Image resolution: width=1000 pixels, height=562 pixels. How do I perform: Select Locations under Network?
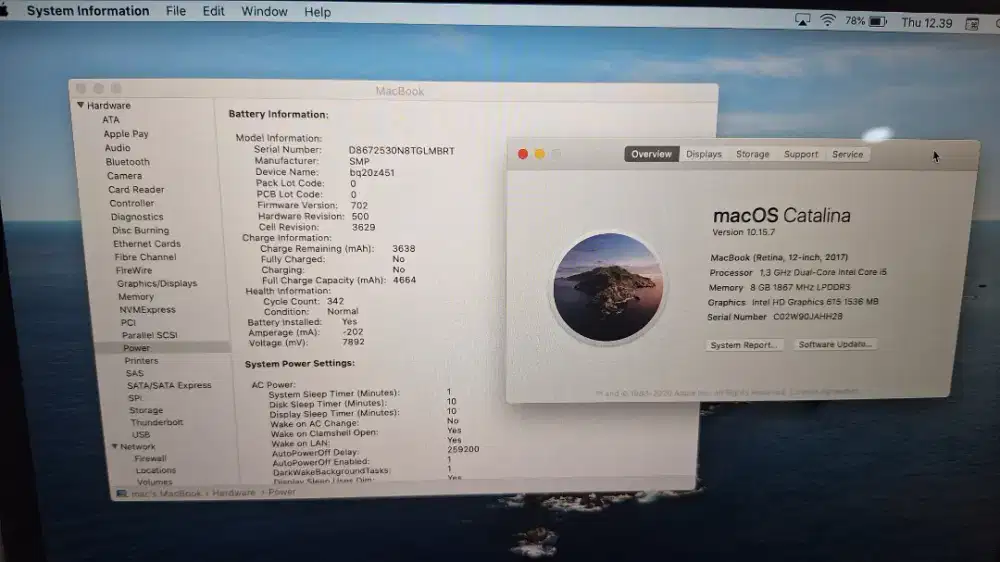156,470
